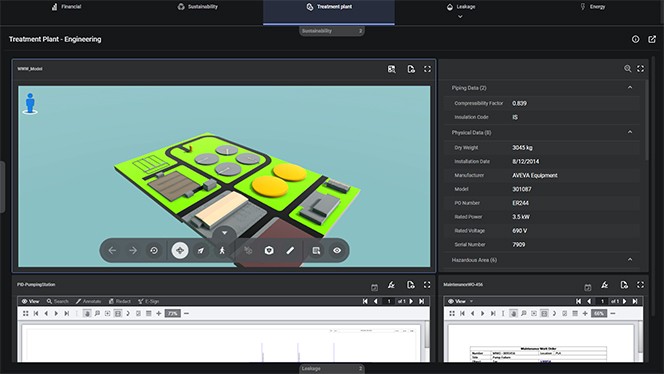Viewport: 664px width, 374px height.
Task: Collapse 3D toolbar with the down arrow
Action: 224,233
